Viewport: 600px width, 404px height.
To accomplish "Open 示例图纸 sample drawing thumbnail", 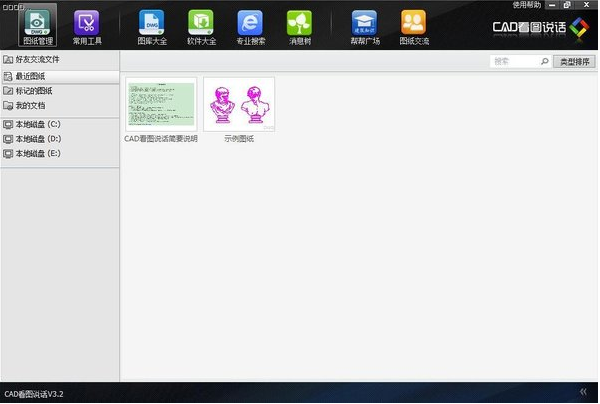I will point(239,104).
